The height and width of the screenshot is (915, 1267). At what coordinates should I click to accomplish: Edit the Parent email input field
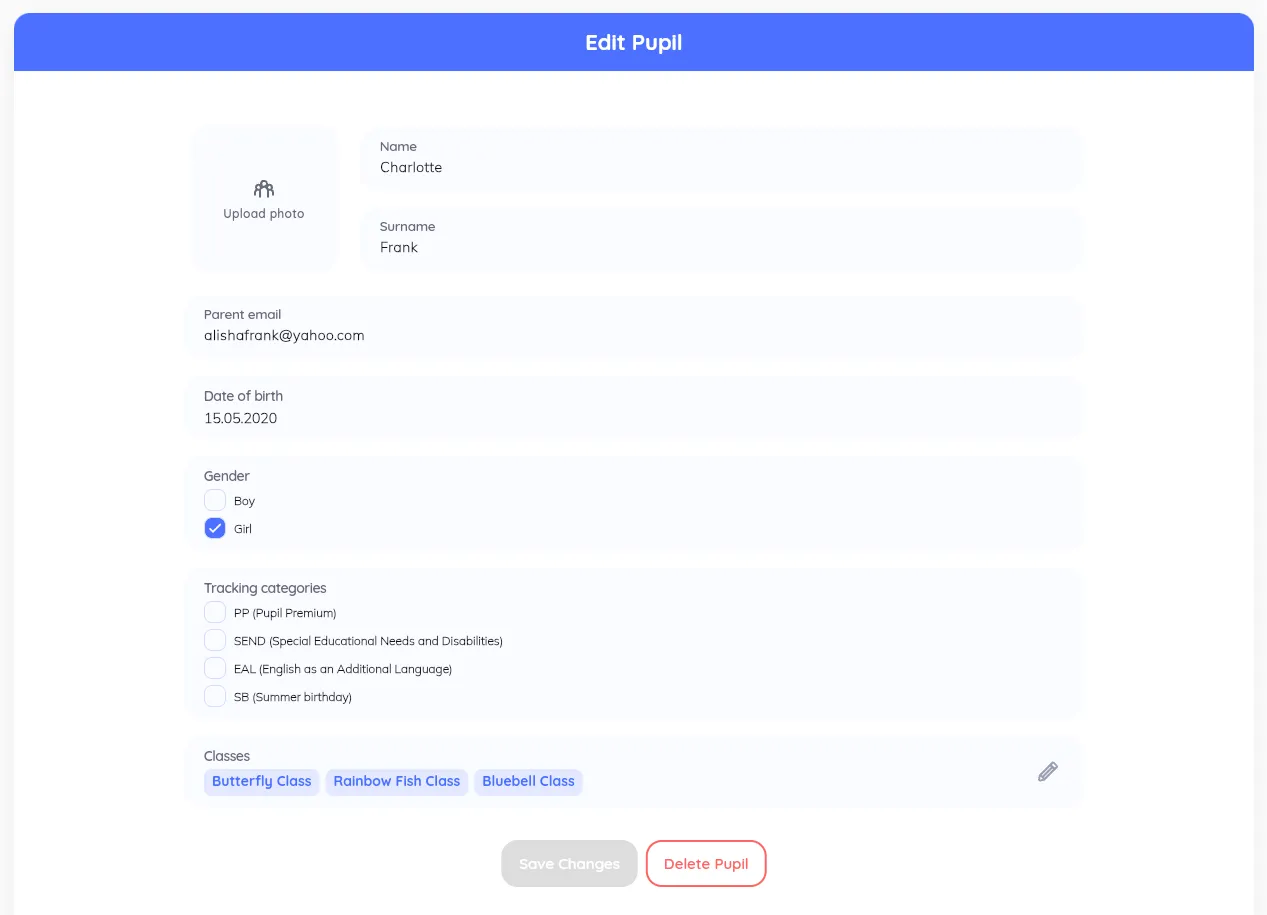click(632, 335)
